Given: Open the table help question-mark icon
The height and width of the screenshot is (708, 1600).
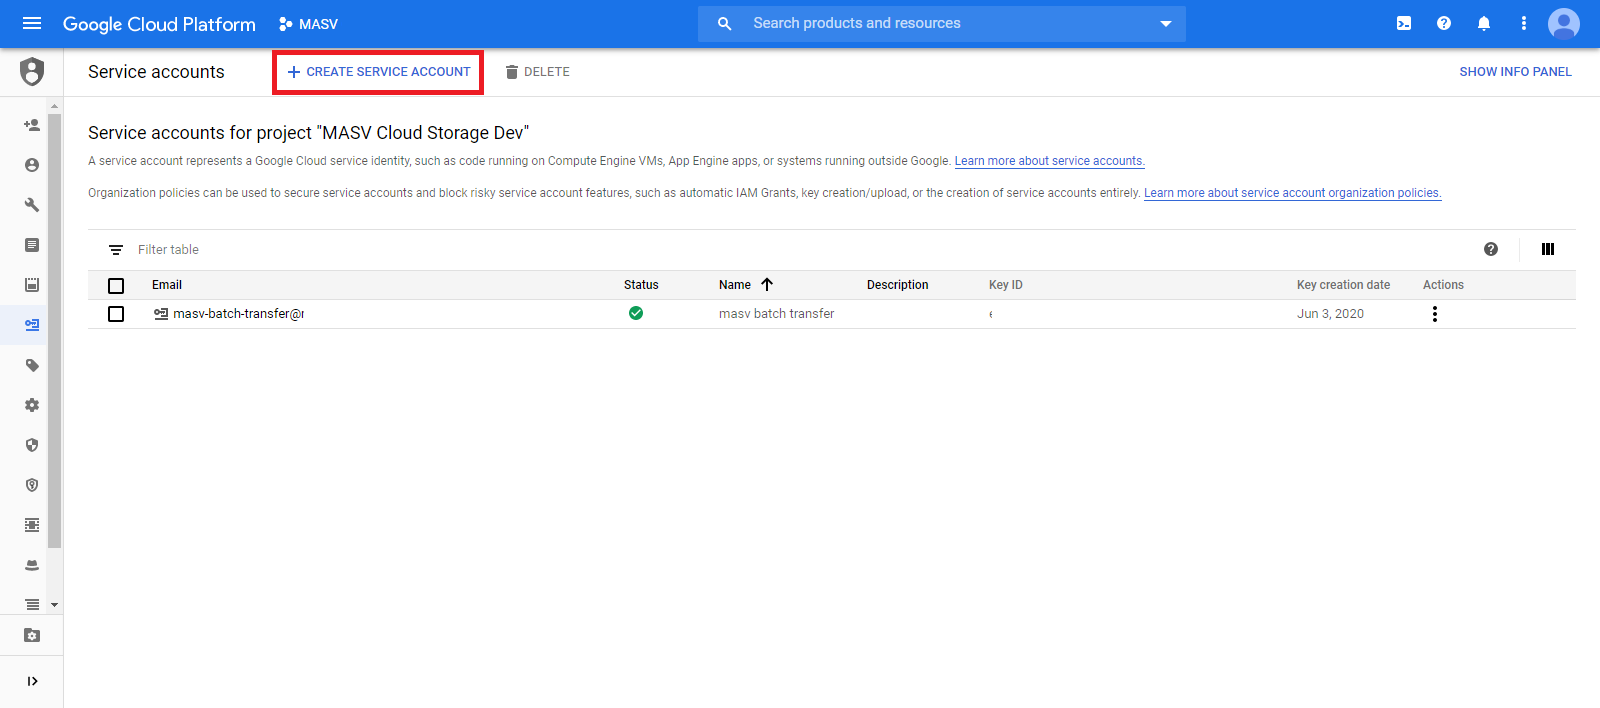Looking at the screenshot, I should click(x=1491, y=249).
